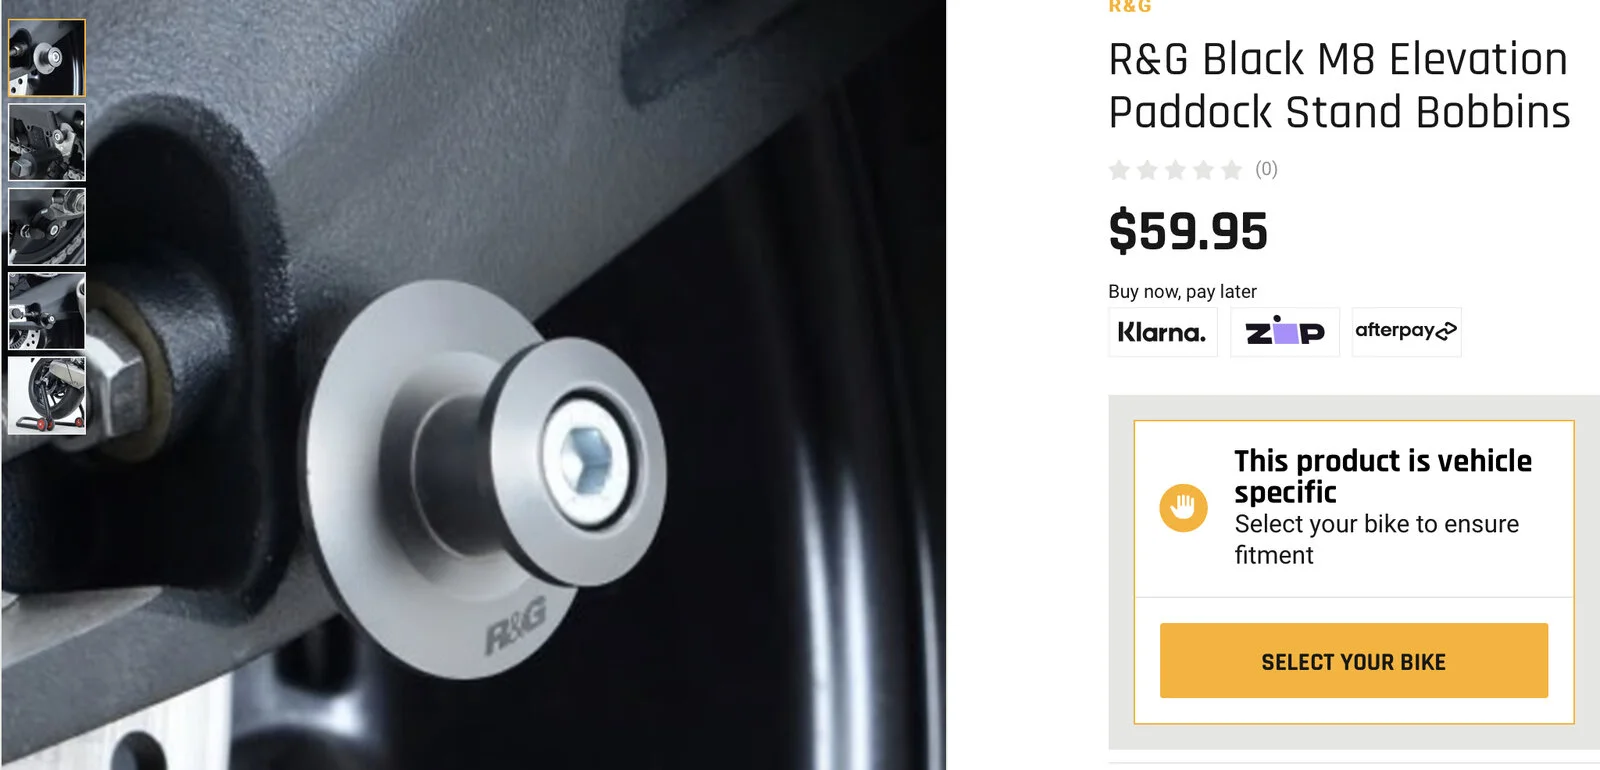Open the R&G brand link
This screenshot has width=1600, height=770.
pyautogui.click(x=1130, y=7)
